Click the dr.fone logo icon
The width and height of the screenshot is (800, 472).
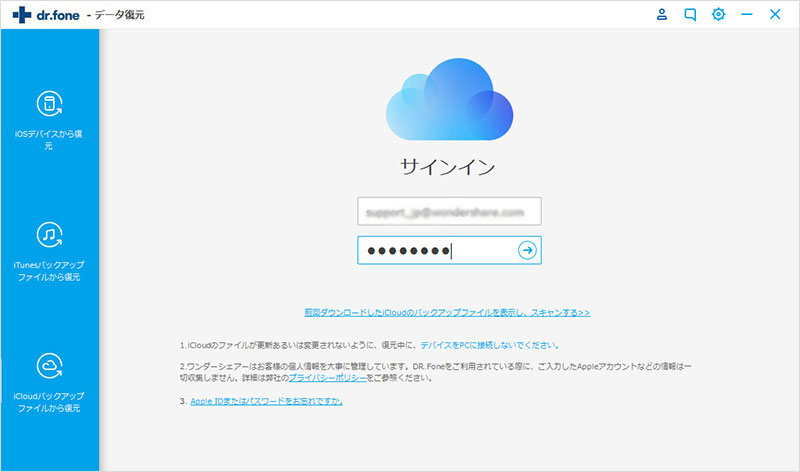pyautogui.click(x=22, y=15)
